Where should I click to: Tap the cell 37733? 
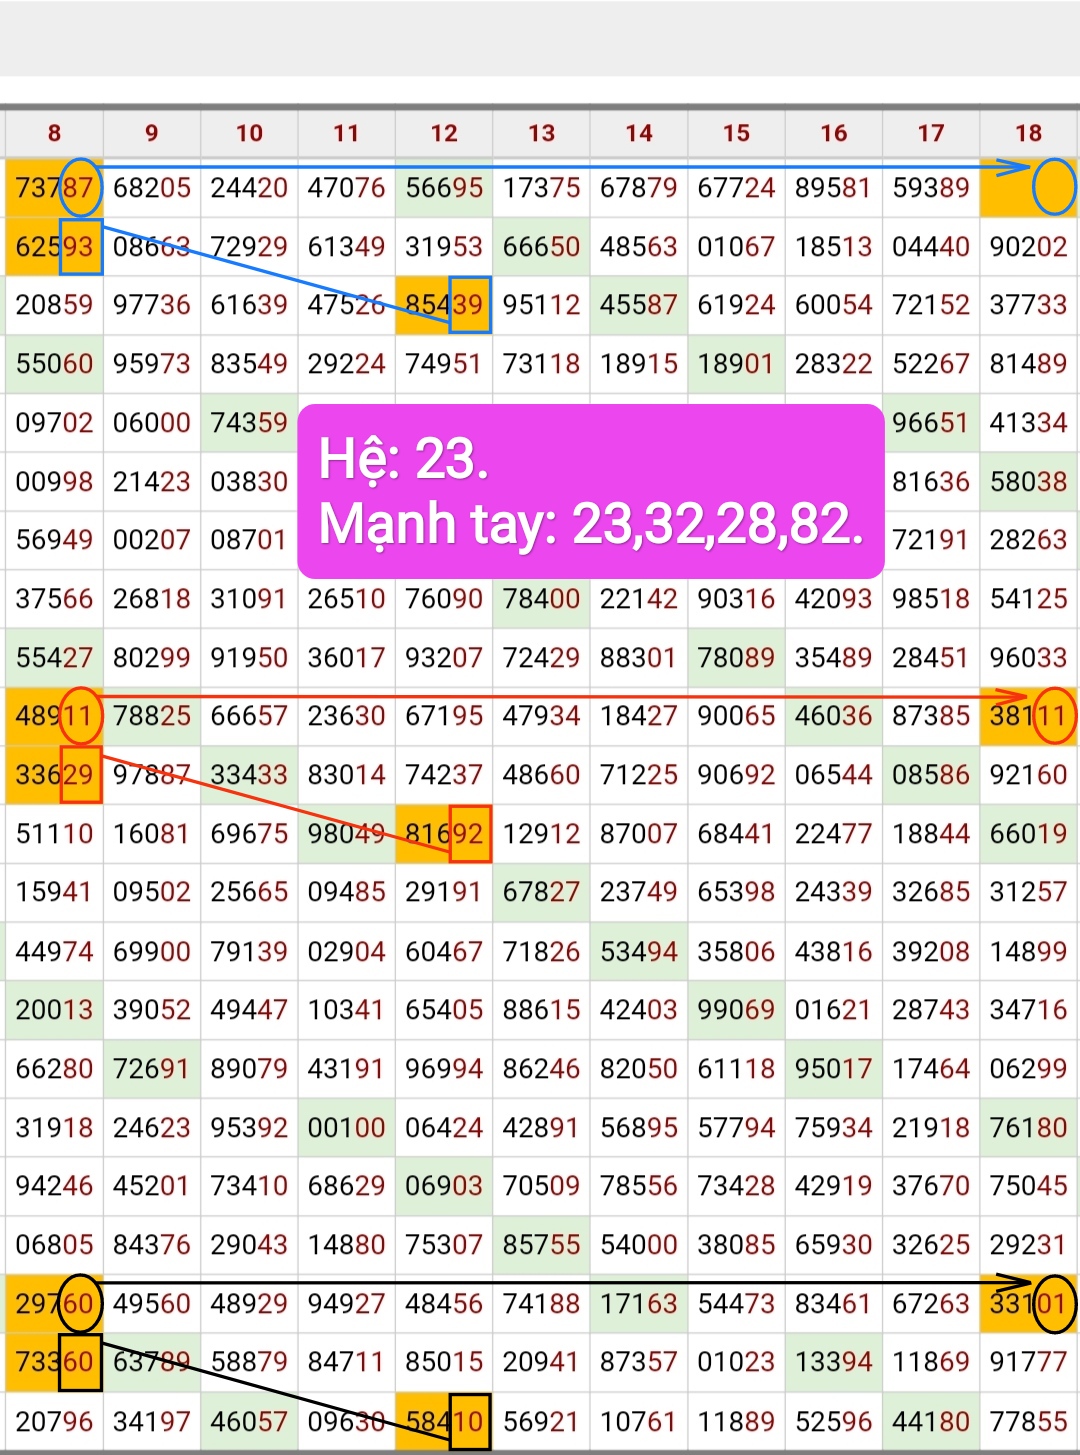1028,305
